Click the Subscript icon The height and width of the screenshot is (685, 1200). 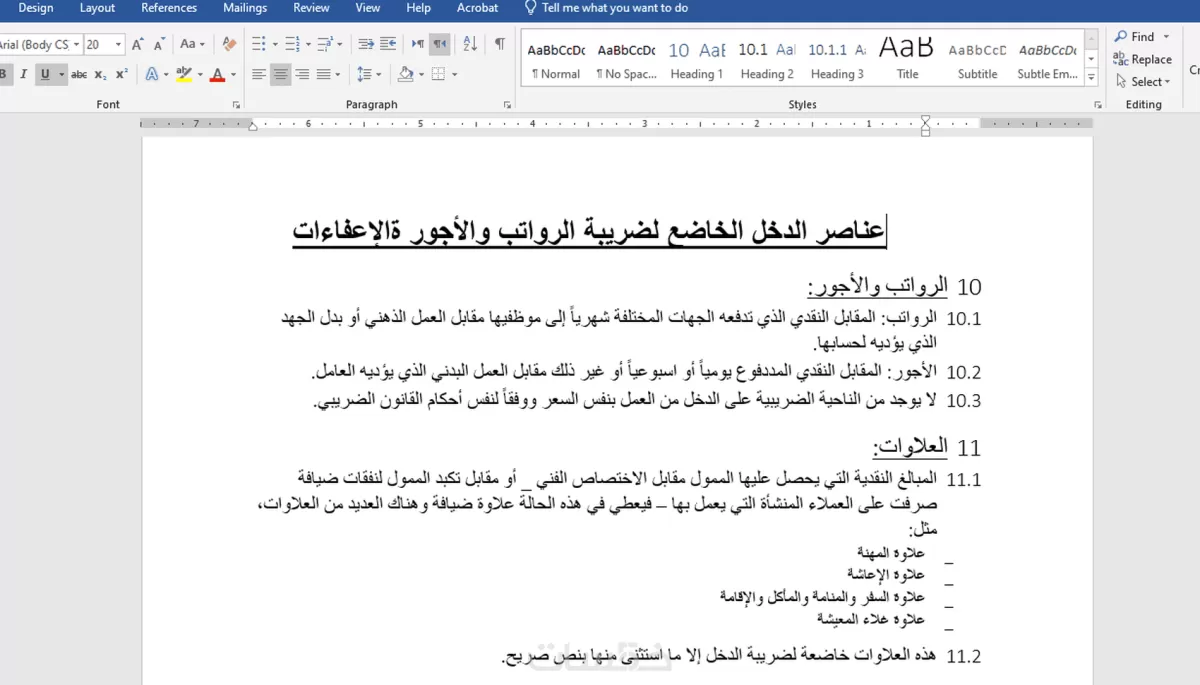101,73
